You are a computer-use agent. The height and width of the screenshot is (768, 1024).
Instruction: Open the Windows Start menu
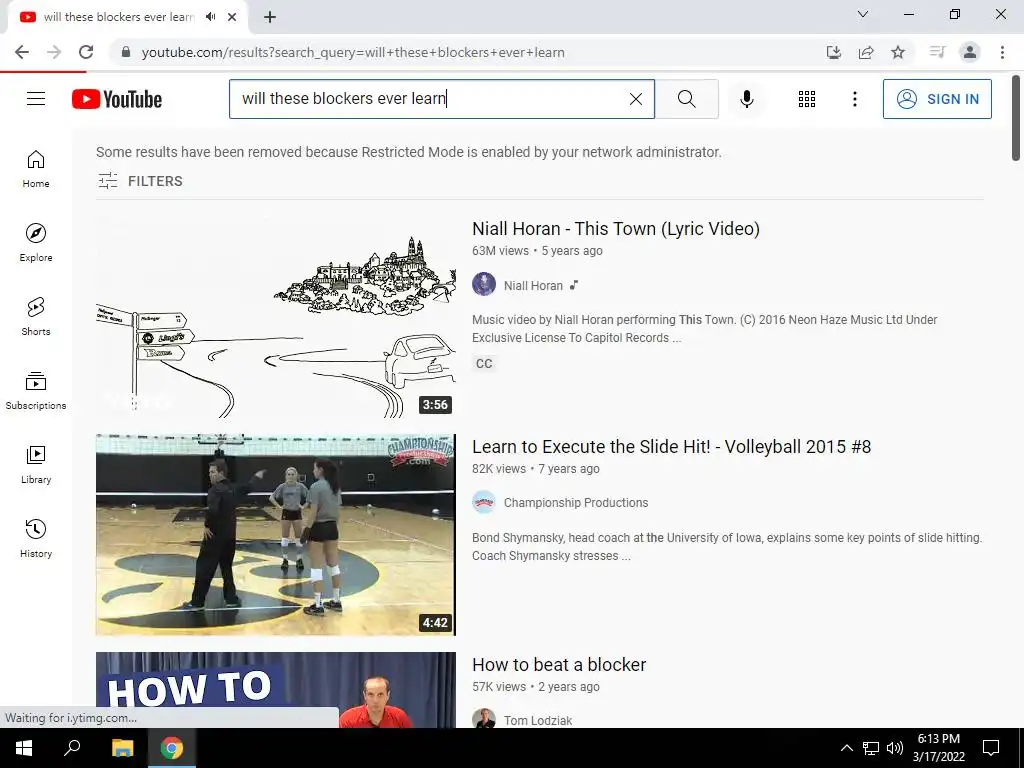(24, 748)
